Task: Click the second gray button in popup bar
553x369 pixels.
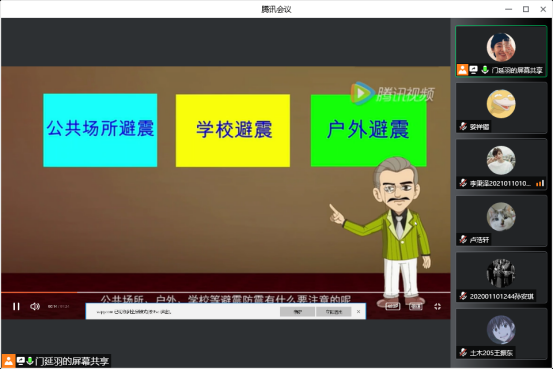Action: pos(334,311)
